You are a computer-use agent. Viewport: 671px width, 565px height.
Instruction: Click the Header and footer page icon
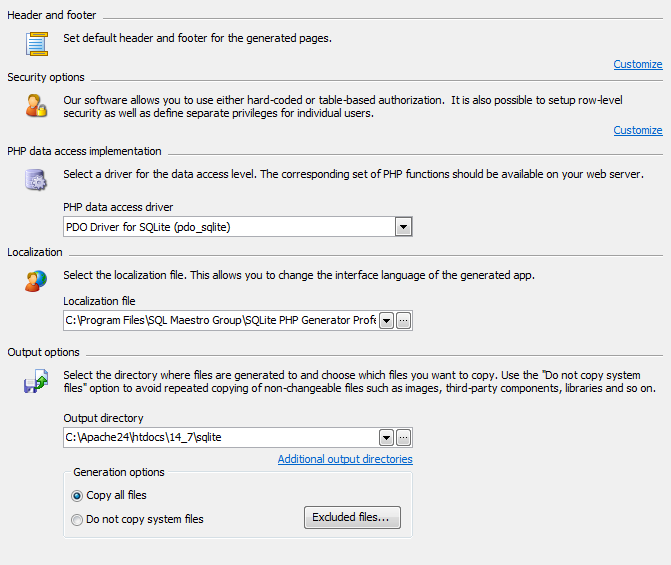[x=37, y=43]
